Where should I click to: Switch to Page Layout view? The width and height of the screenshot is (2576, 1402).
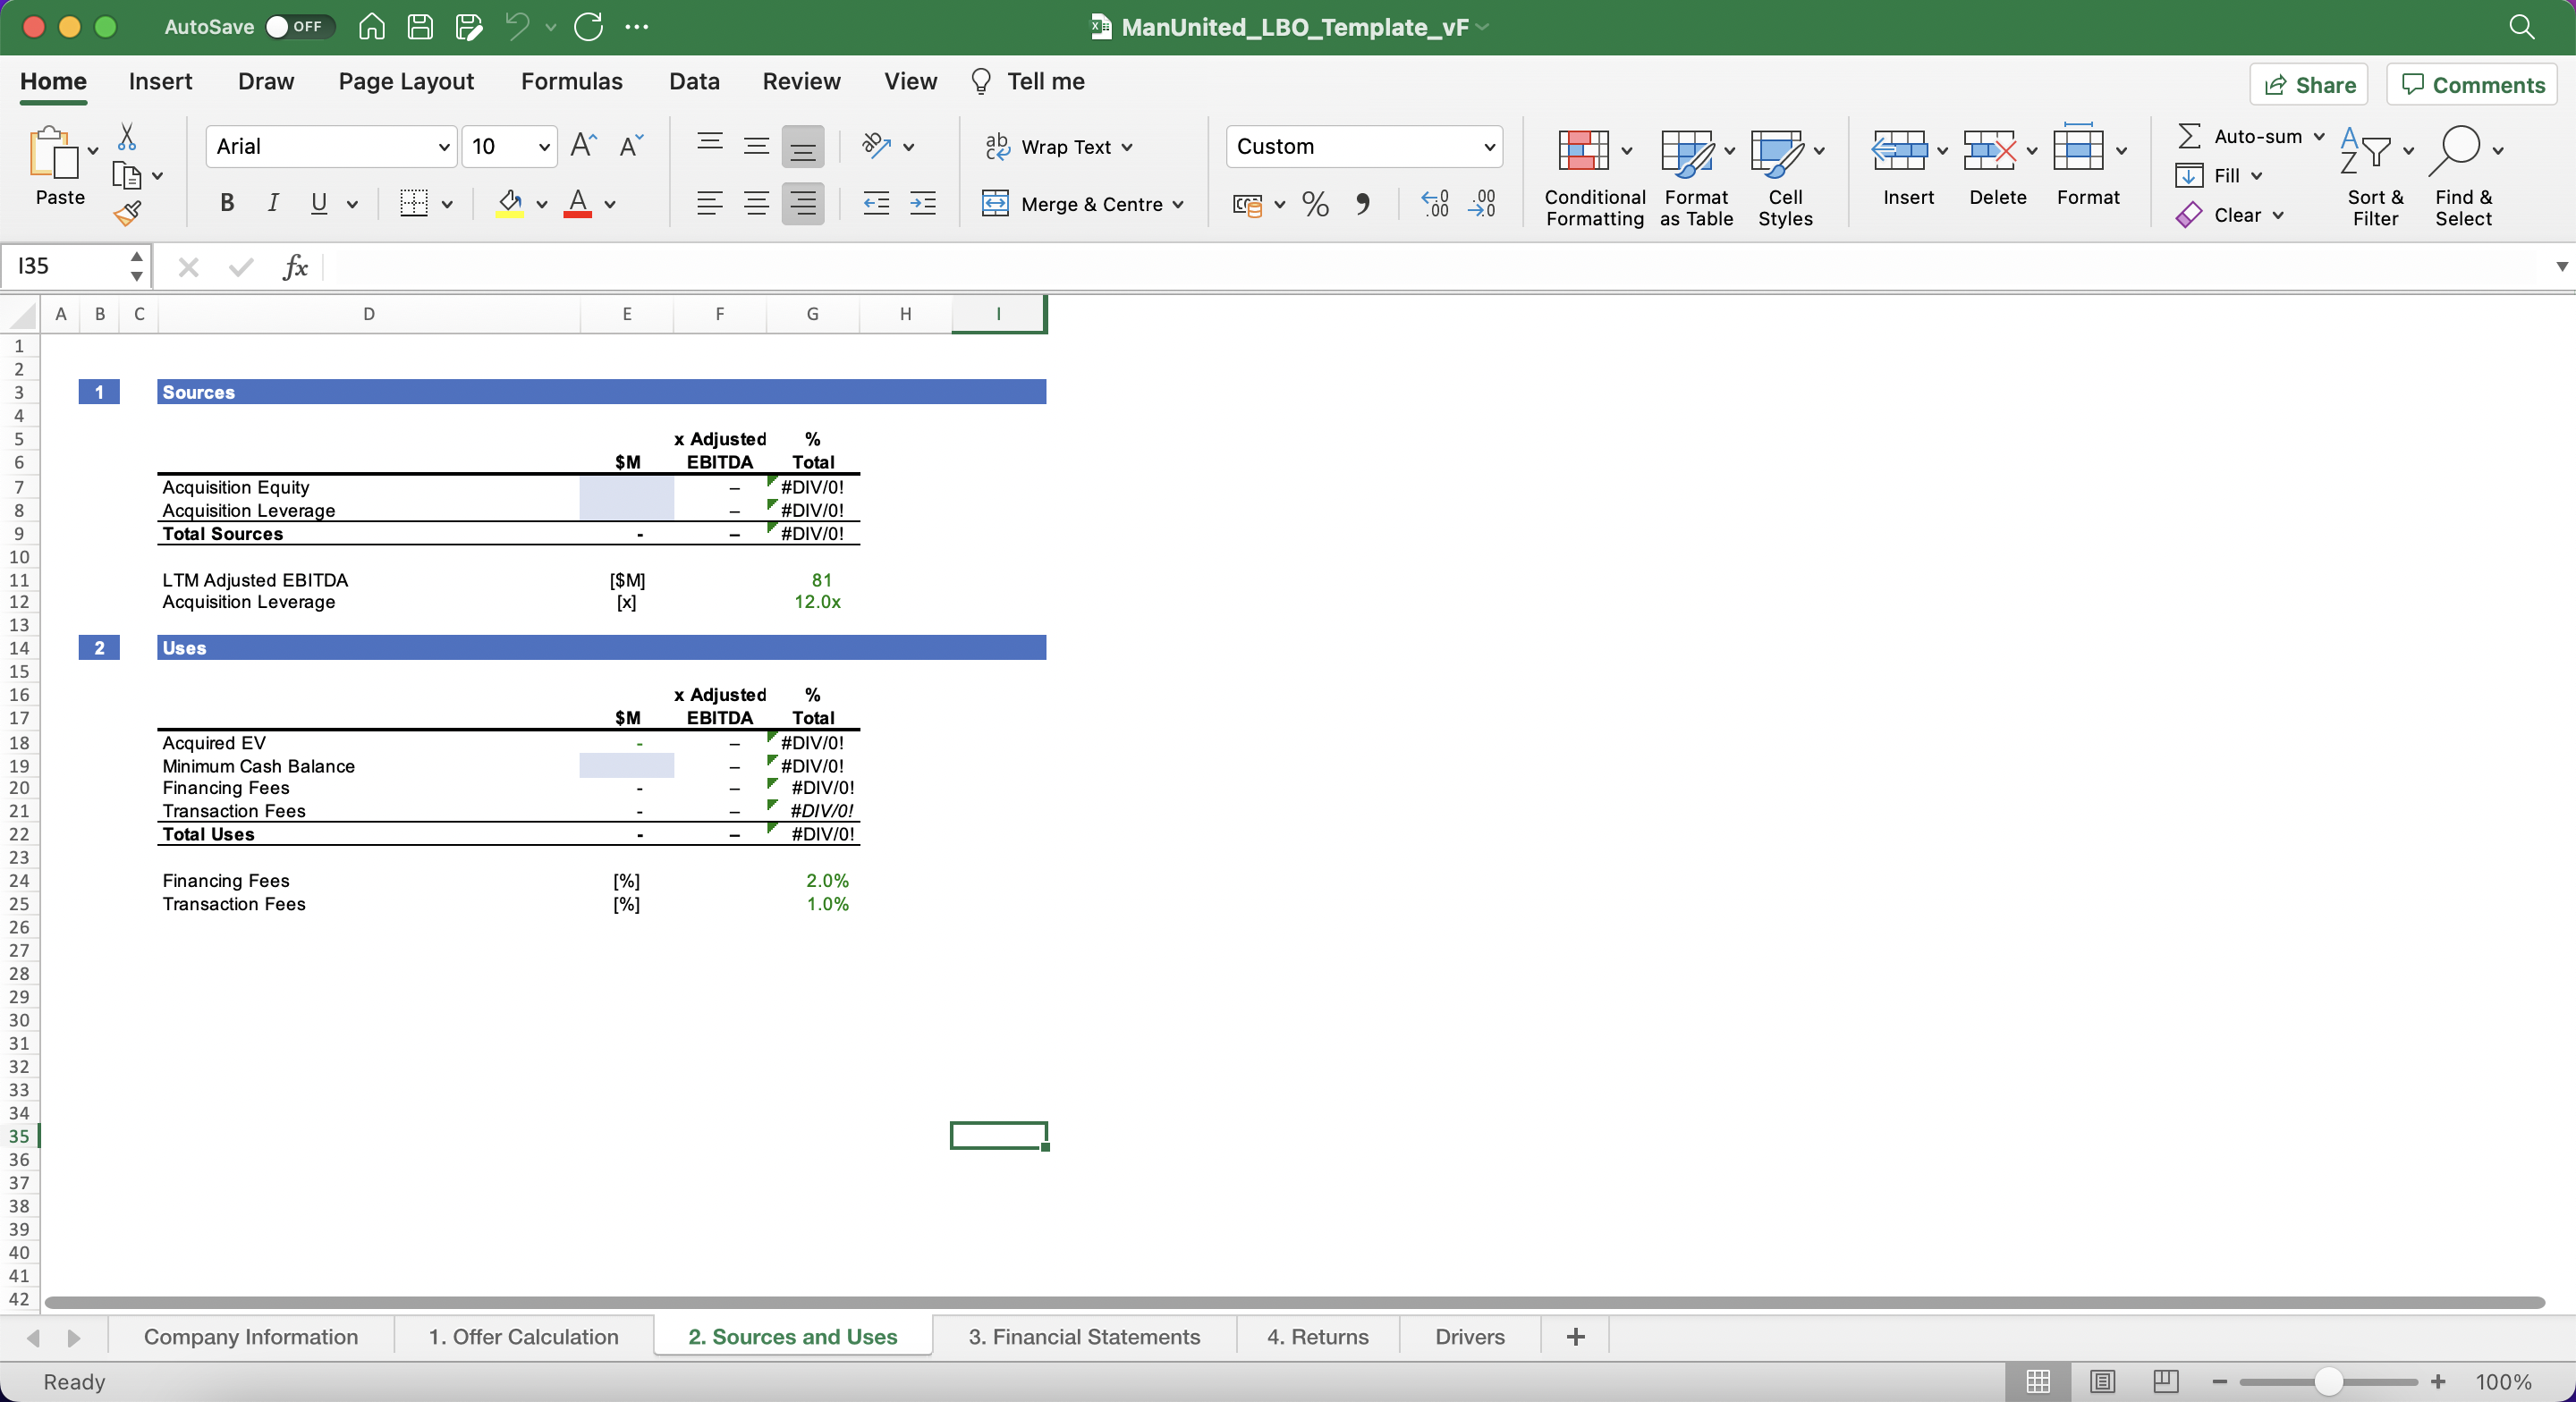2102,1382
